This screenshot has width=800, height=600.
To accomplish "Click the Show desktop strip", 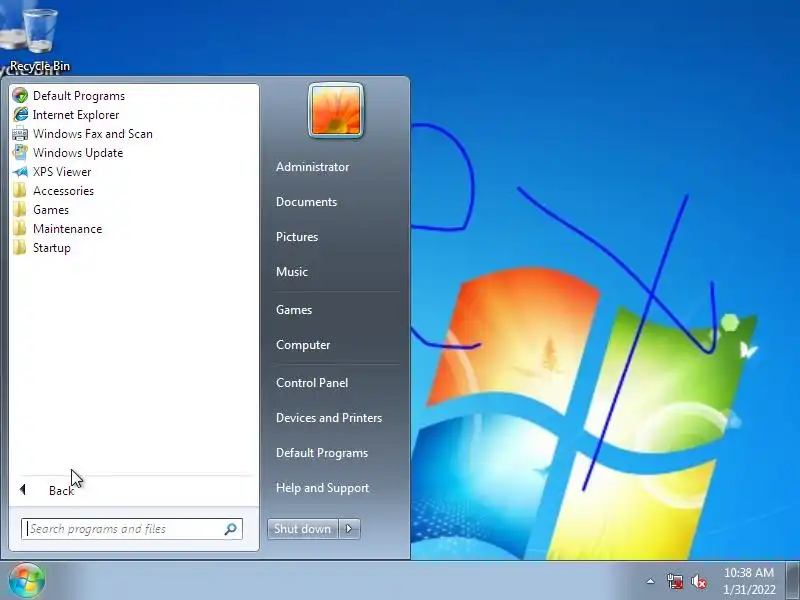I will click(793, 581).
